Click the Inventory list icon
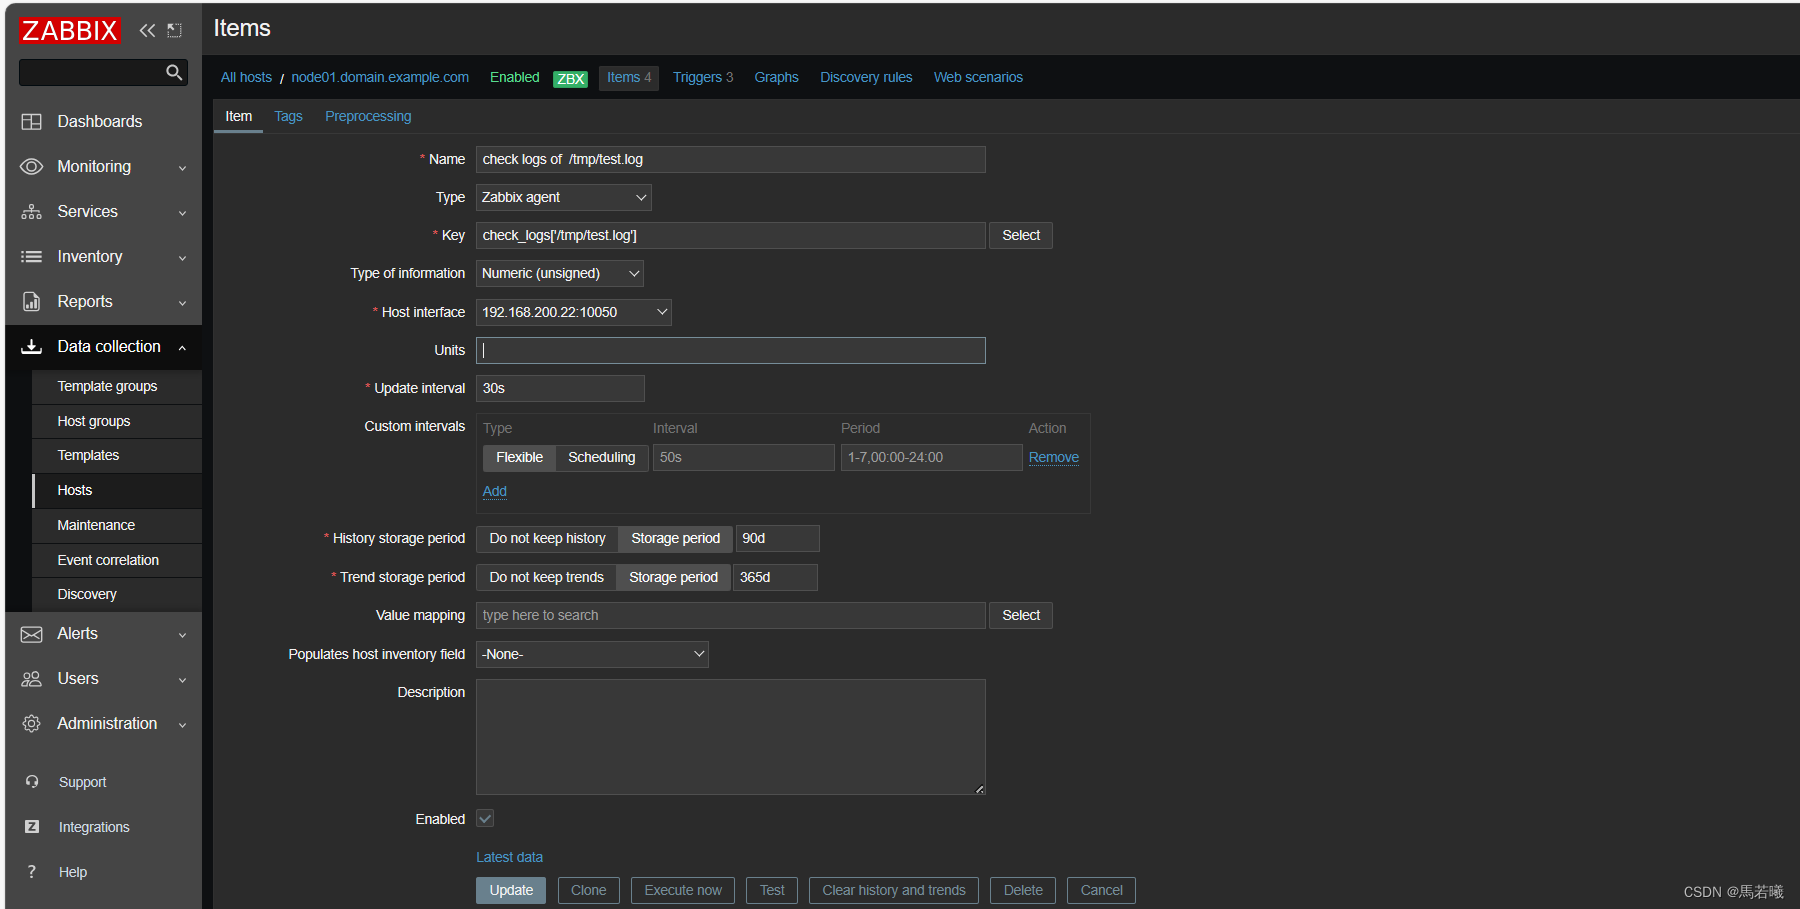This screenshot has width=1800, height=909. pos(32,257)
